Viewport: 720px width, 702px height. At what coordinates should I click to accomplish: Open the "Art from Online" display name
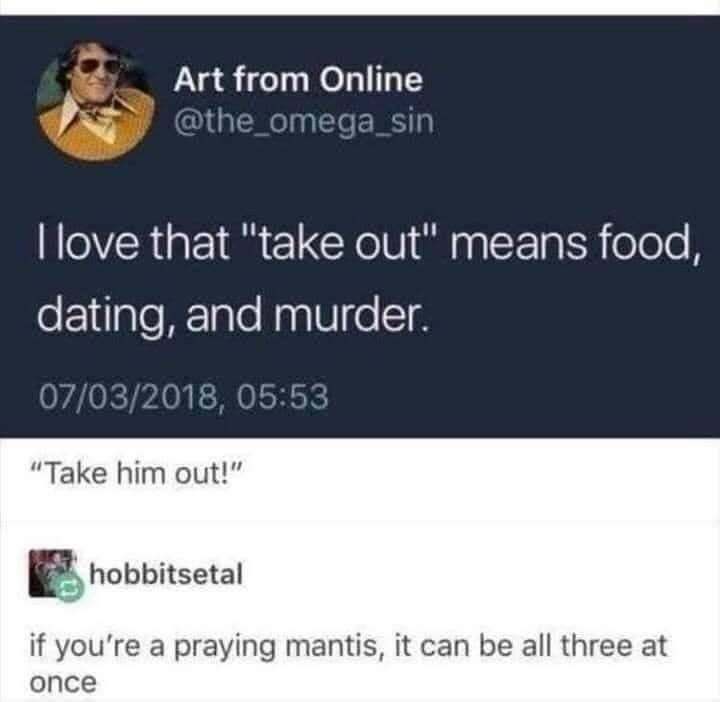pos(298,78)
